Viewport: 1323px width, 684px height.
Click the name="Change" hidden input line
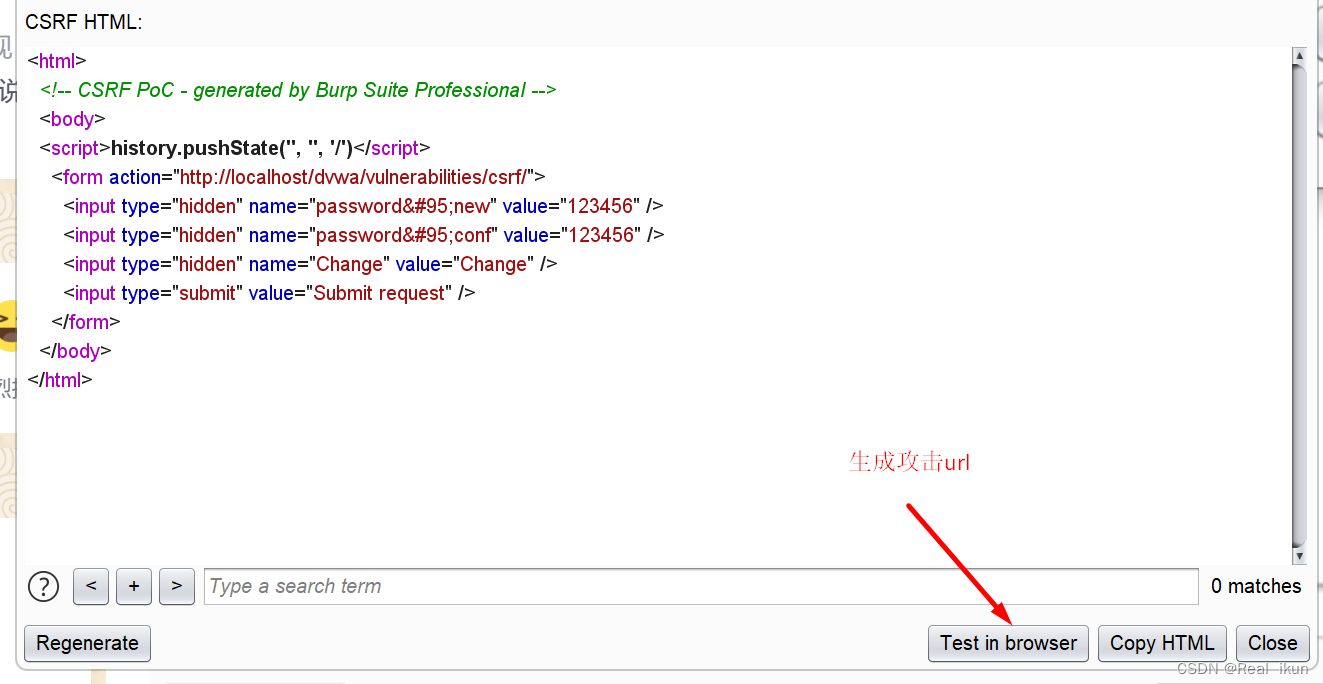coord(310,264)
